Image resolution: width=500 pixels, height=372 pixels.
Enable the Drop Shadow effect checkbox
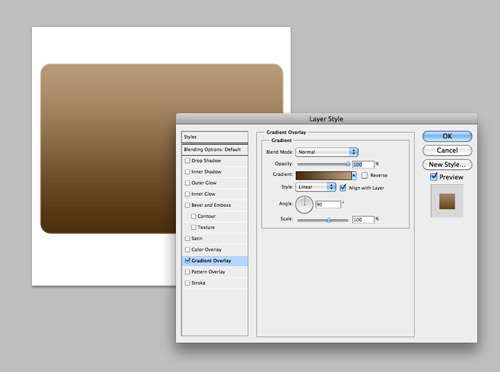coord(187,161)
